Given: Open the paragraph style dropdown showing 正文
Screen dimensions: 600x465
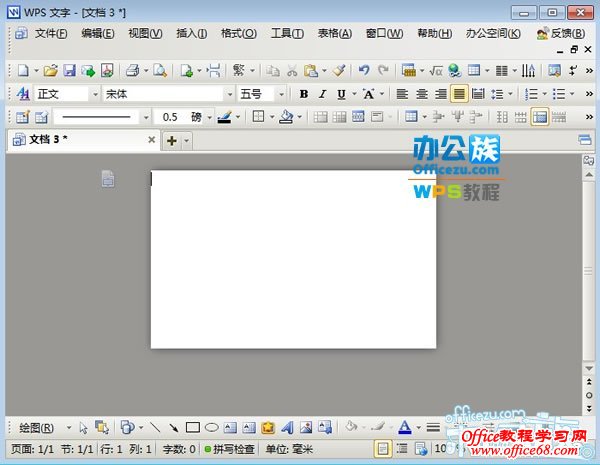Looking at the screenshot, I should pyautogui.click(x=66, y=94).
